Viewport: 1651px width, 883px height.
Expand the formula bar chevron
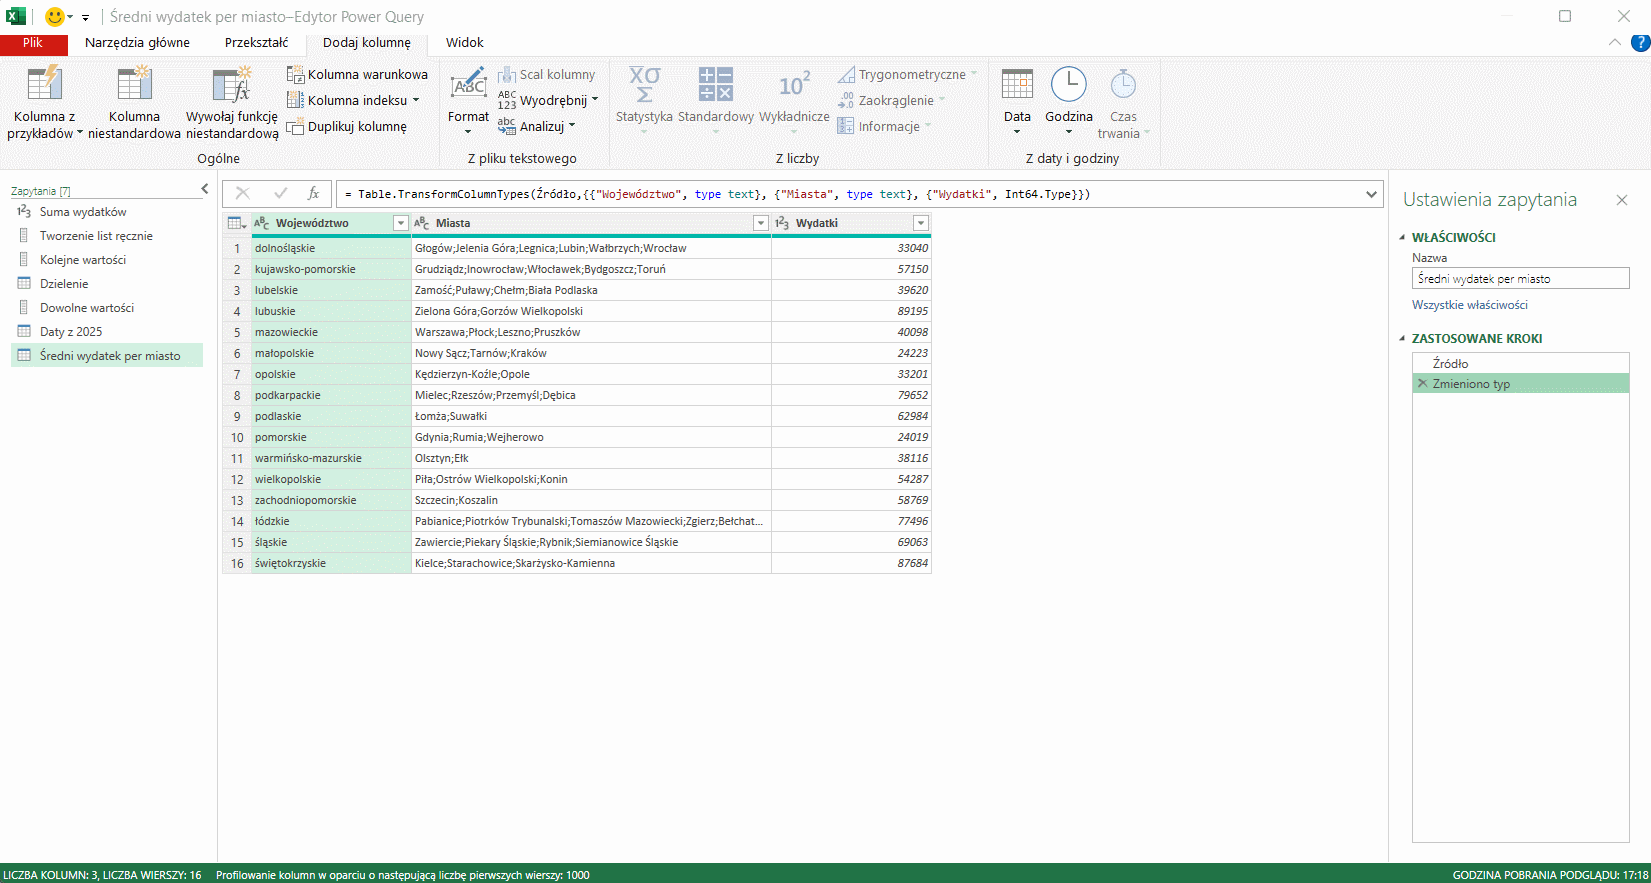(1372, 194)
